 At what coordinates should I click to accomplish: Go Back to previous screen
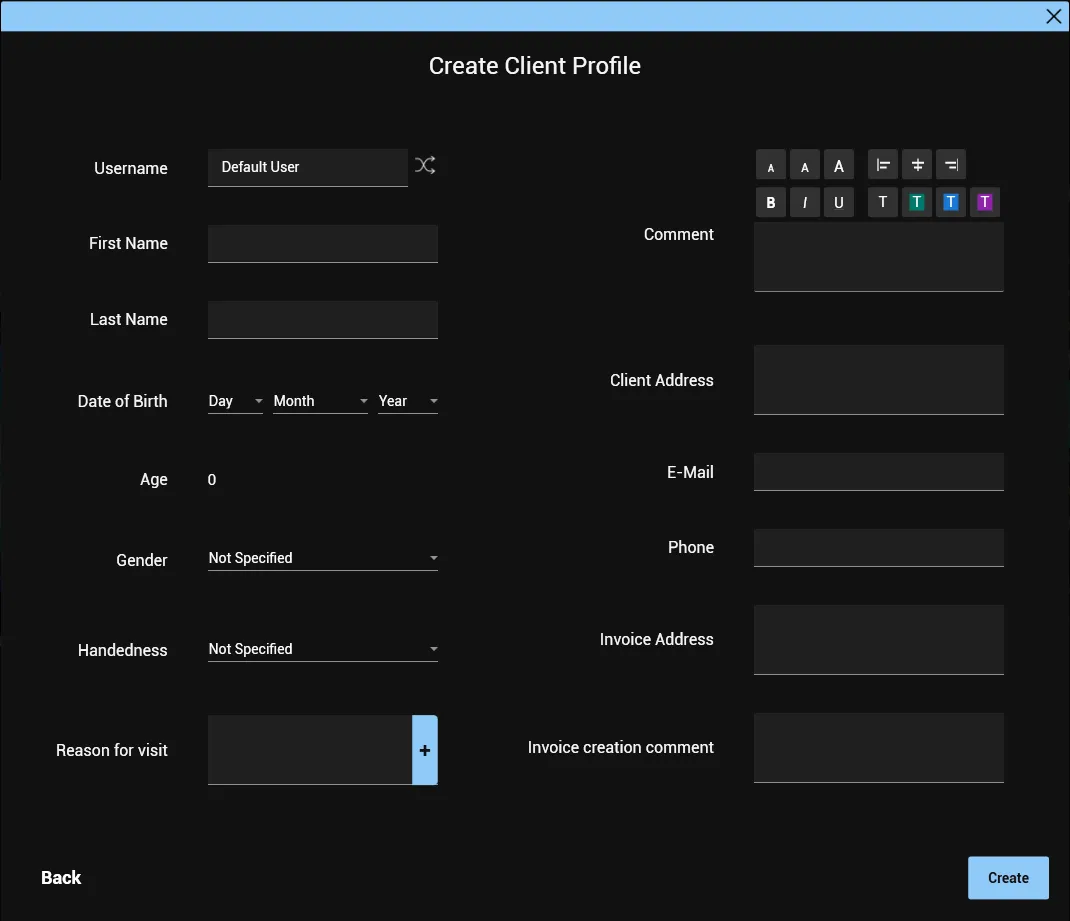(61, 878)
